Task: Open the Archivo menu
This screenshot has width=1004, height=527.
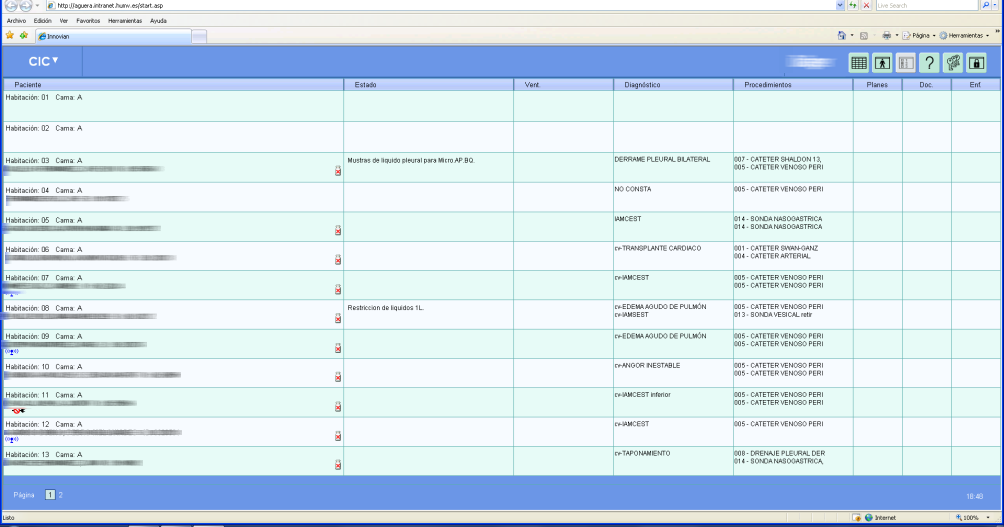Action: coord(16,20)
